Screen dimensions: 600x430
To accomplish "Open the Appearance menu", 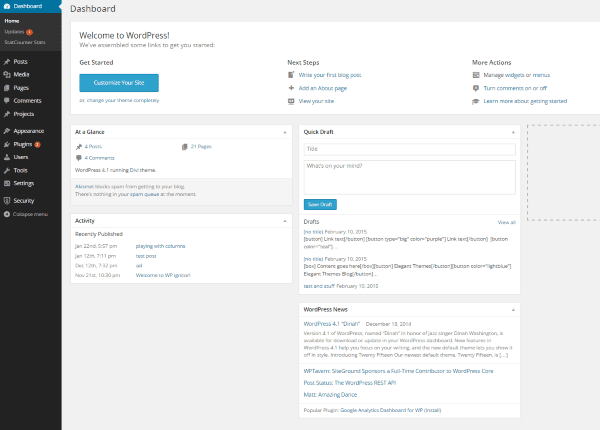I will click(x=29, y=131).
